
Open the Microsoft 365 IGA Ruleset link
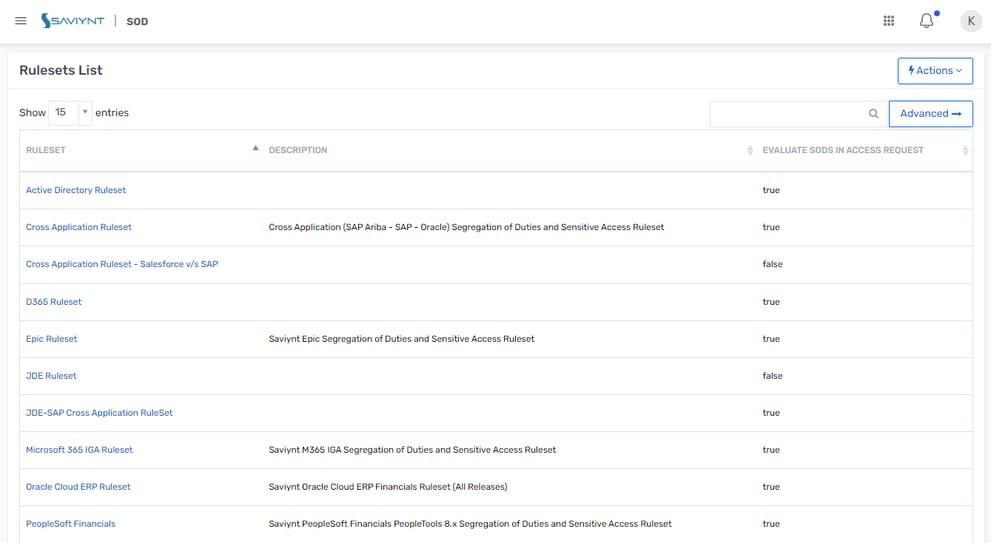79,450
